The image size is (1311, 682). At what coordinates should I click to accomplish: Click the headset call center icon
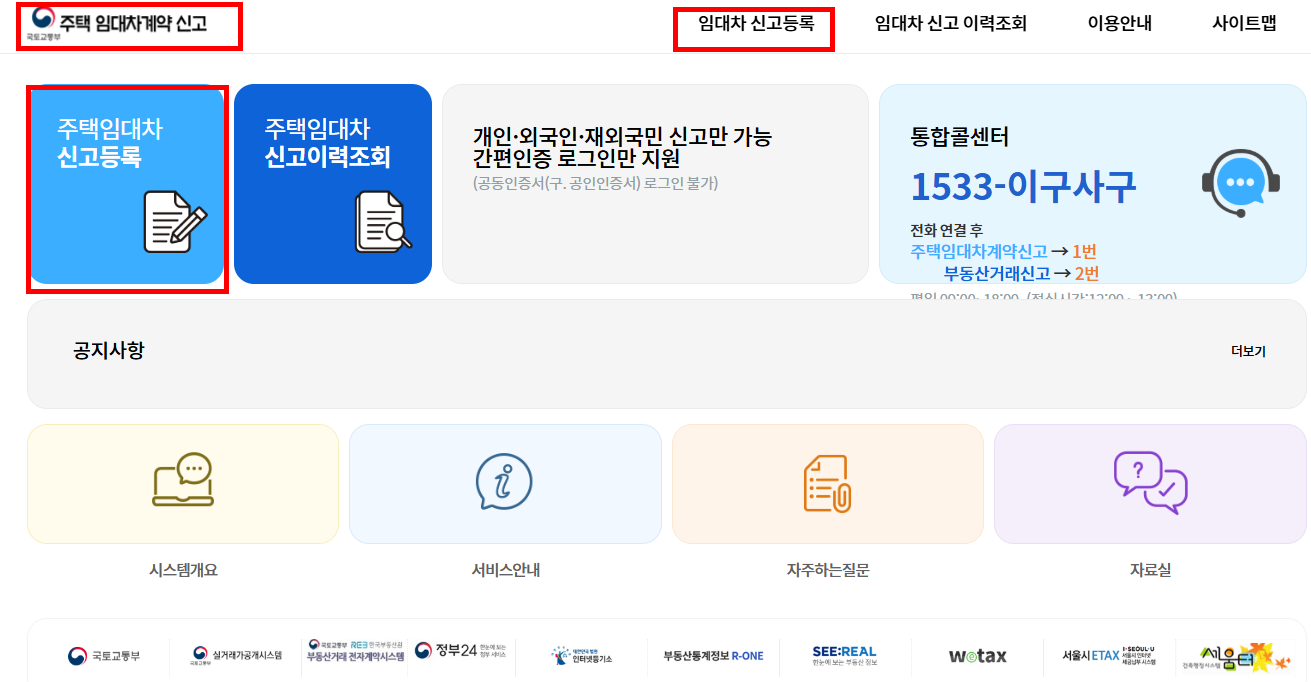pyautogui.click(x=1240, y=183)
